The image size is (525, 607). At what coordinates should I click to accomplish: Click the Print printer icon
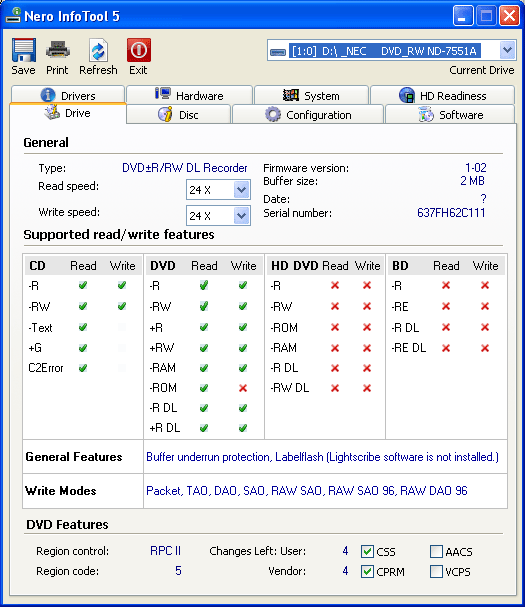(58, 50)
